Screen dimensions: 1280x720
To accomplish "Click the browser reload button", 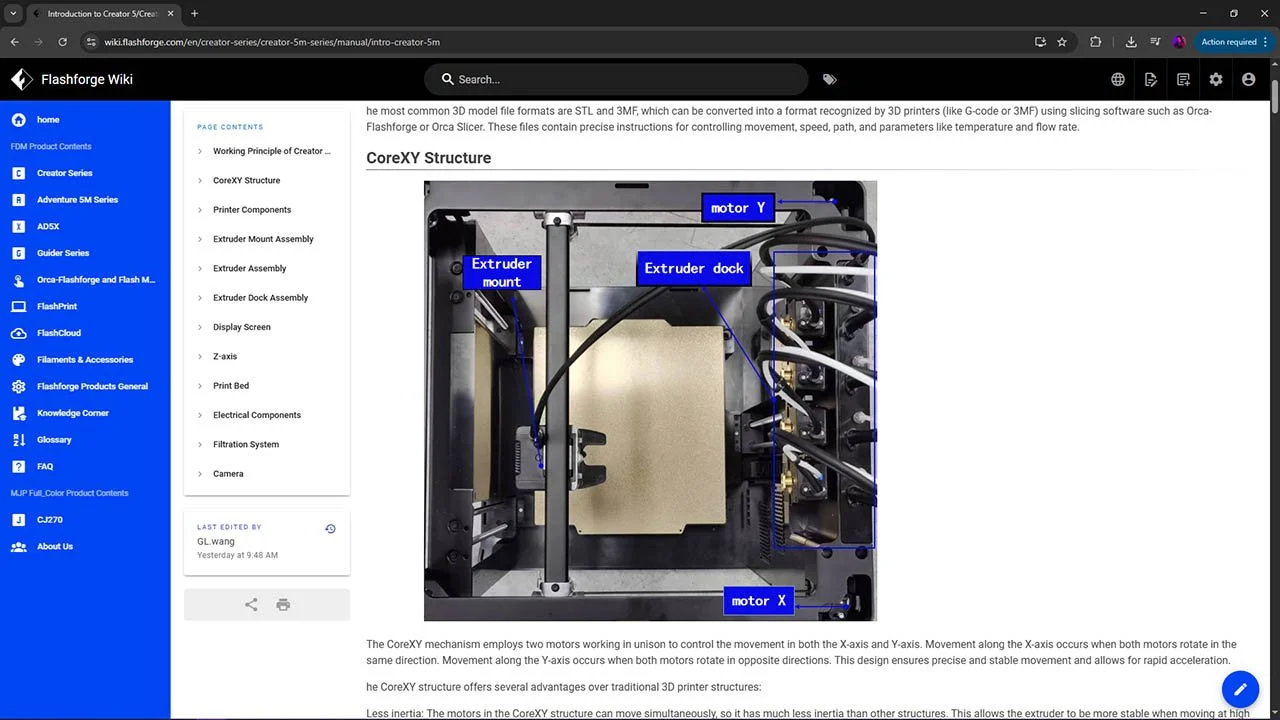I will 63,42.
